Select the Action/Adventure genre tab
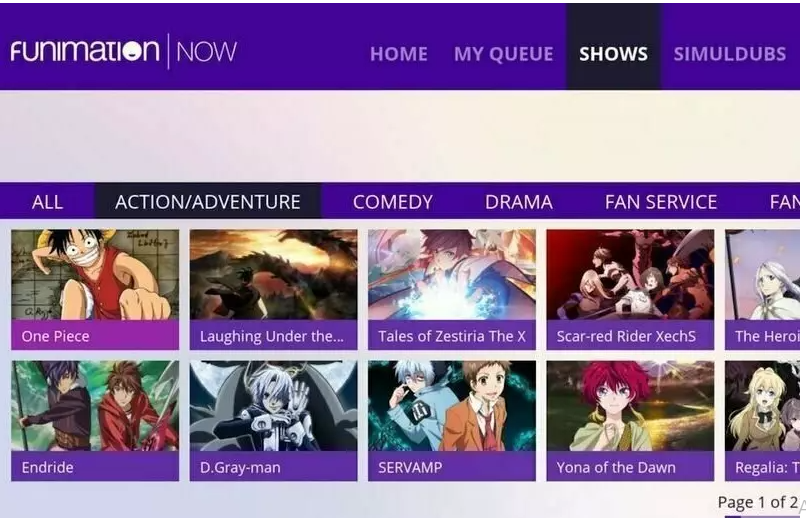This screenshot has height=518, width=806. tap(208, 201)
